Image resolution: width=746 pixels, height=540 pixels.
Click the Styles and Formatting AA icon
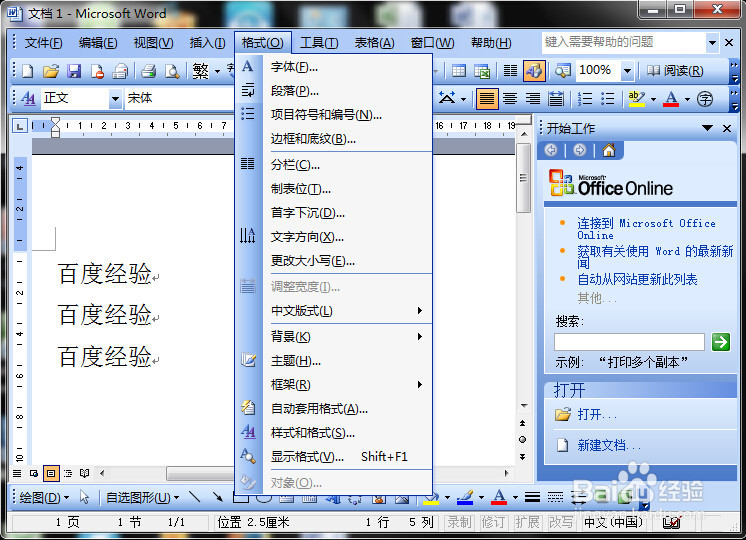(x=28, y=98)
